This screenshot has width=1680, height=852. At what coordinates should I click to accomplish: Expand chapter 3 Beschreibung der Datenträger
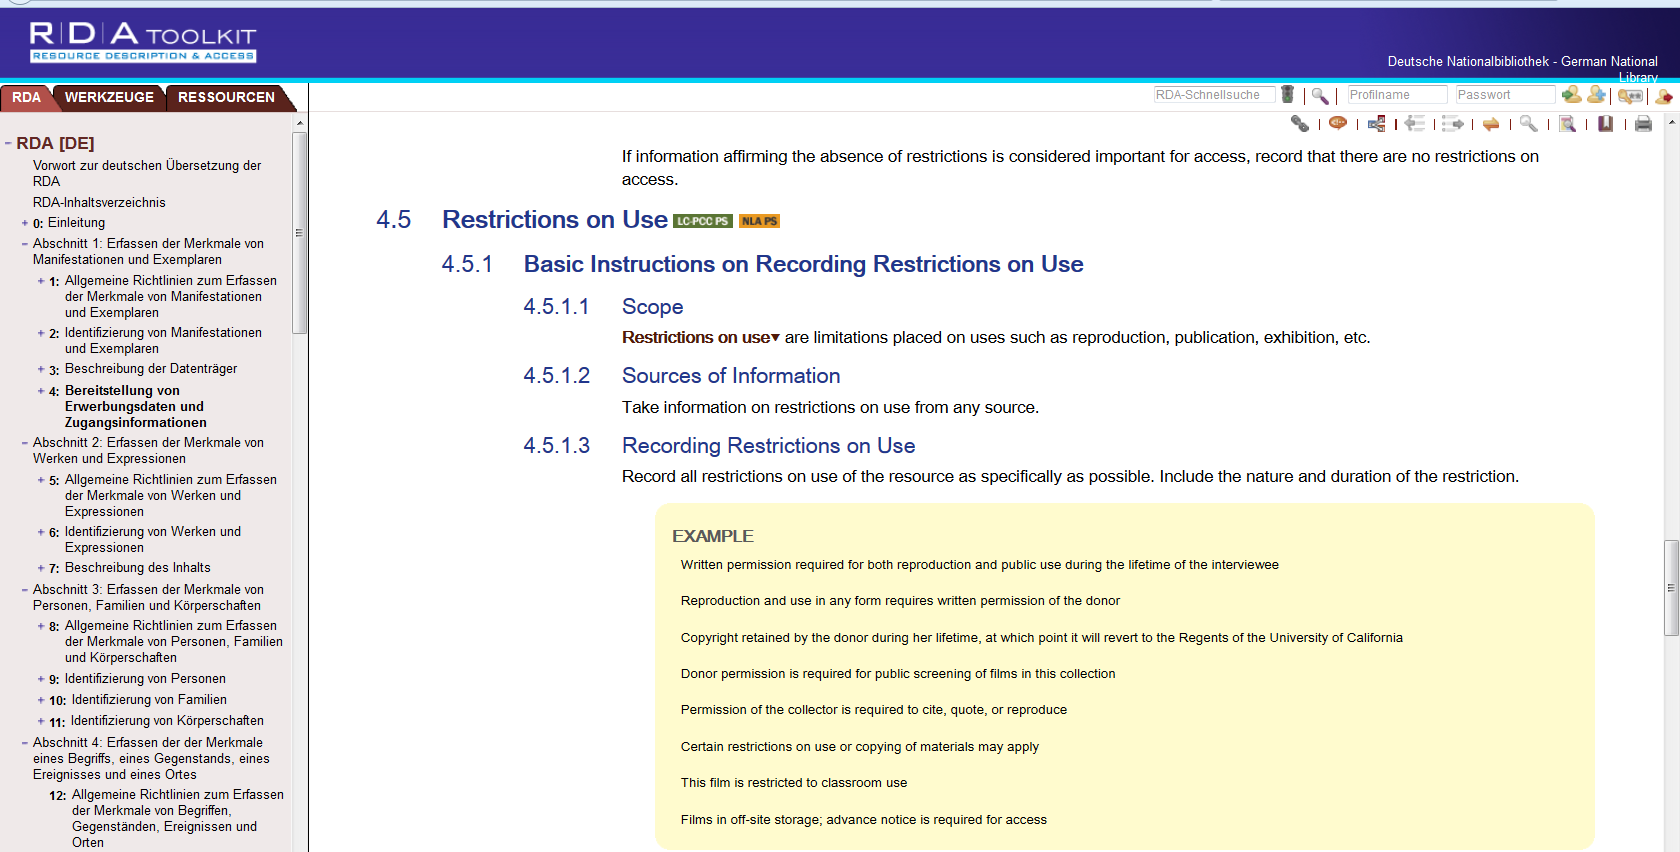pos(41,369)
